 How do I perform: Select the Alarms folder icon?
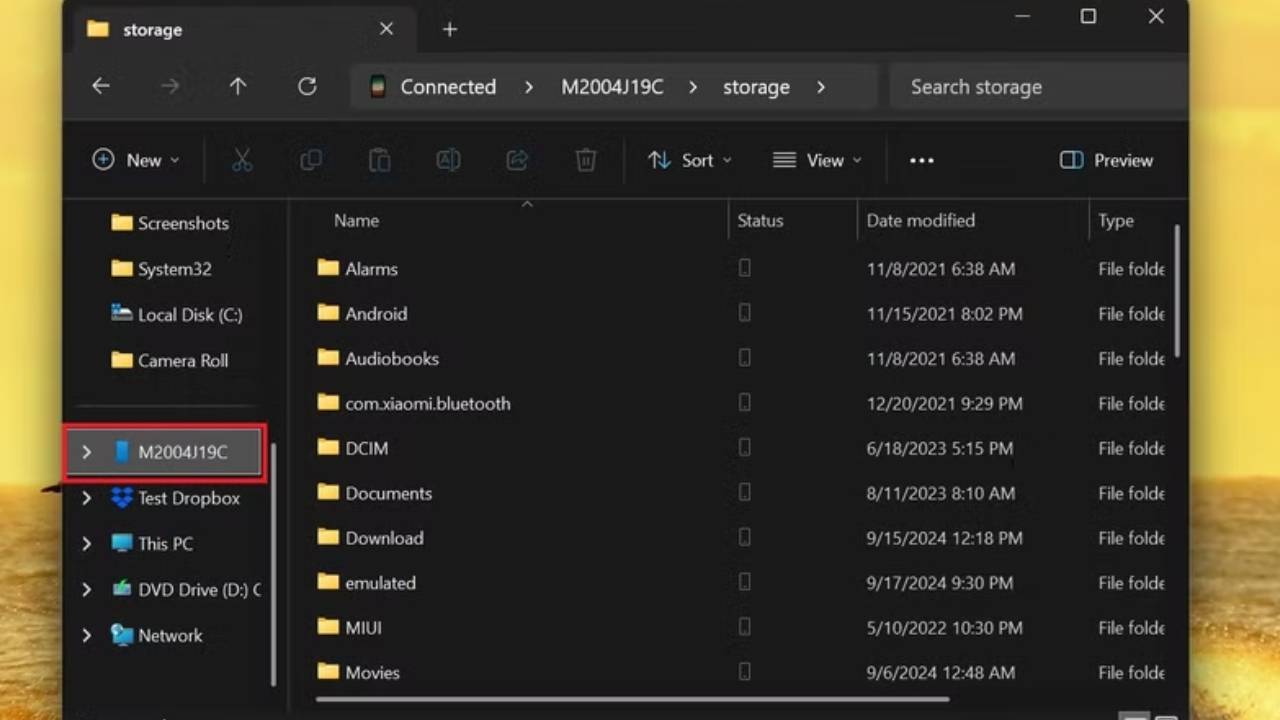point(328,268)
